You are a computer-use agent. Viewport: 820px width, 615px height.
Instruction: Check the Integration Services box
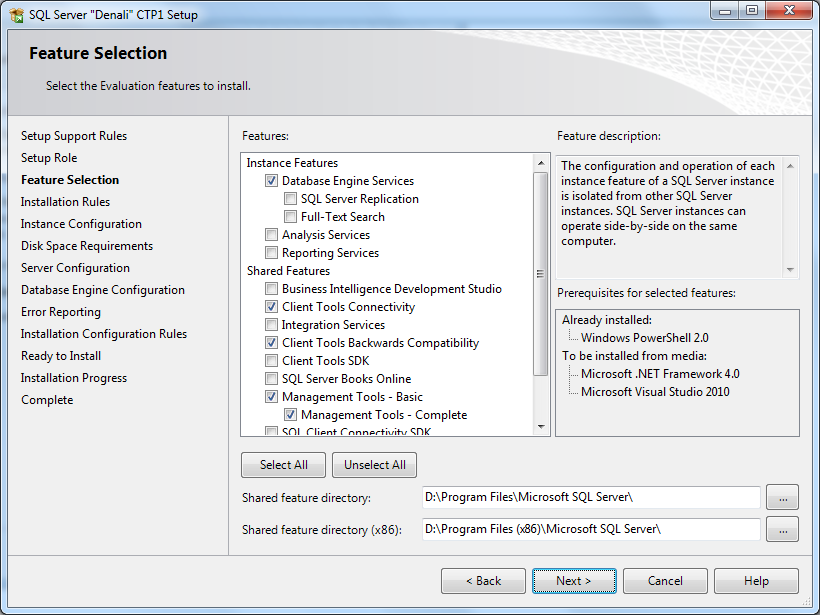[271, 325]
